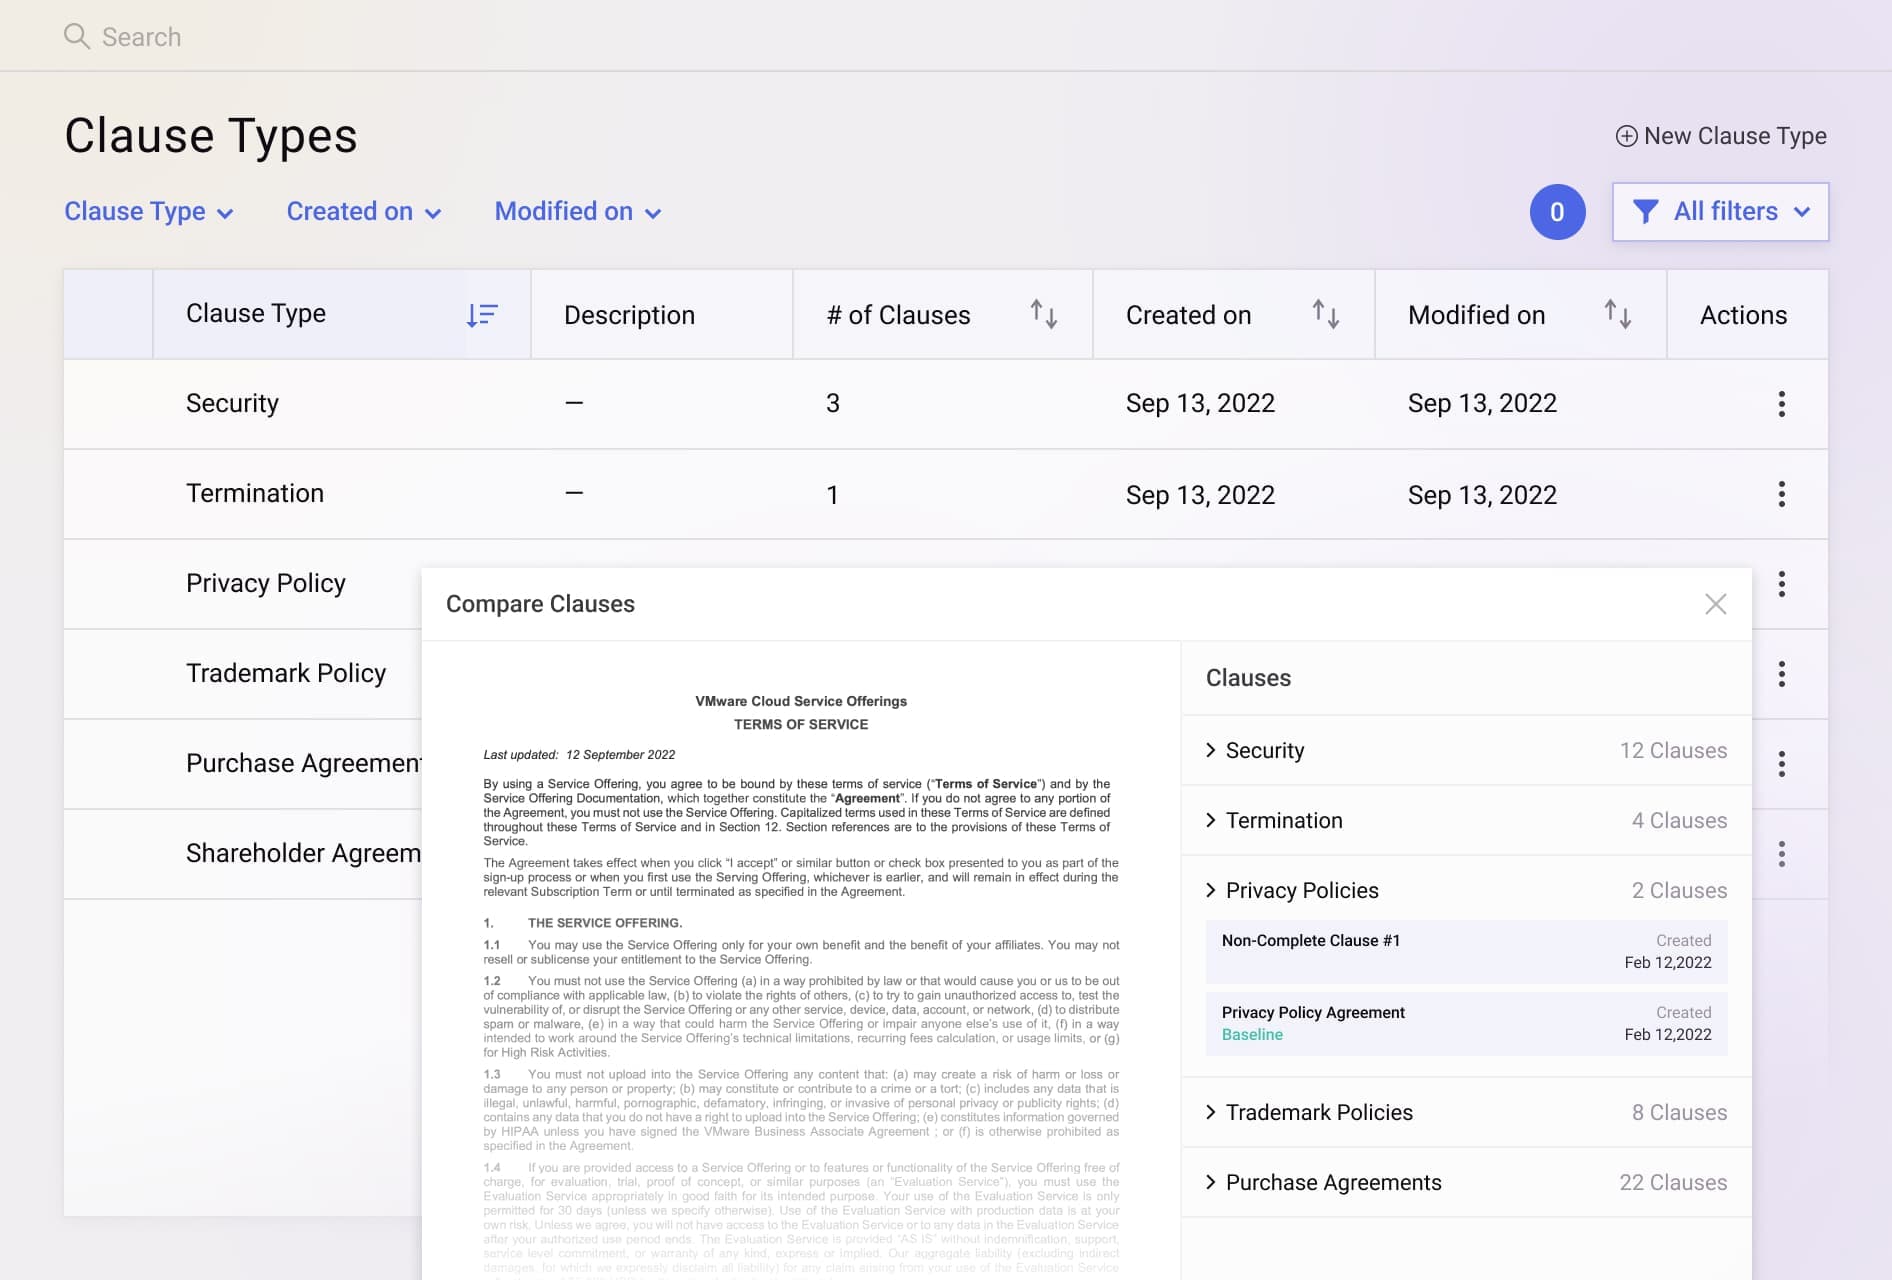This screenshot has height=1280, width=1892.
Task: Click the filter funnel icon
Action: click(x=1646, y=211)
